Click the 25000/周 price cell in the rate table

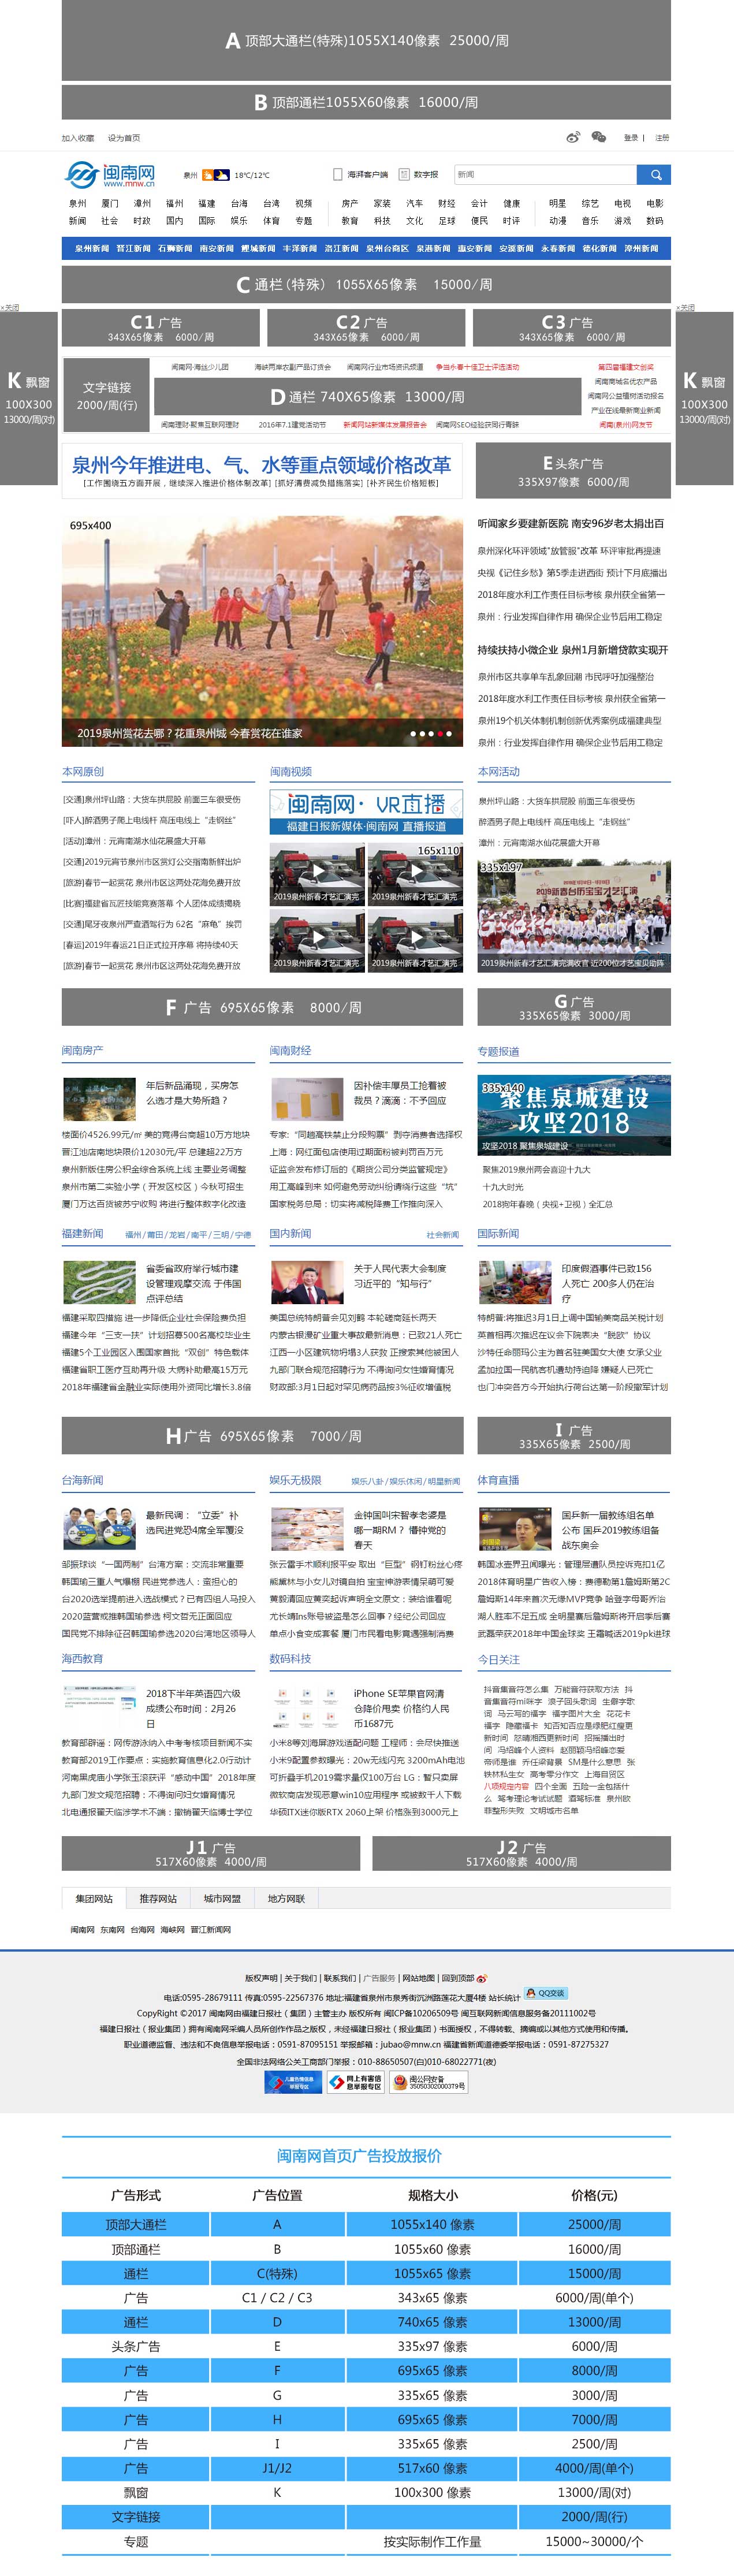pyautogui.click(x=594, y=2225)
